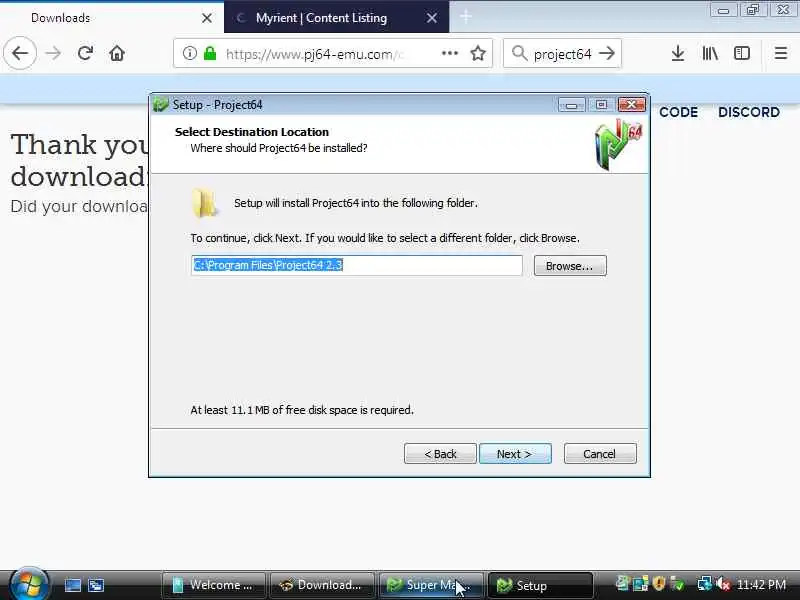
Task: Switch to Myrient Content Listing tab
Action: [336, 18]
